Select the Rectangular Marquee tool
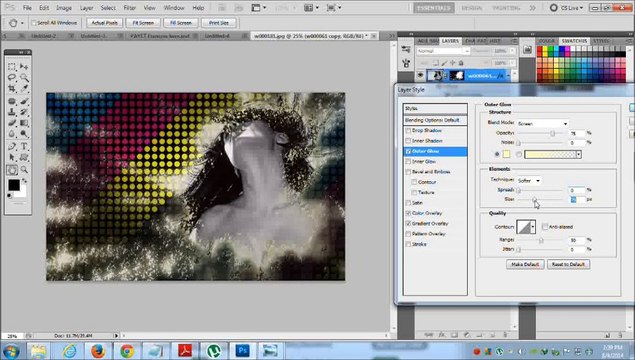This screenshot has height=360, width=635. point(12,66)
